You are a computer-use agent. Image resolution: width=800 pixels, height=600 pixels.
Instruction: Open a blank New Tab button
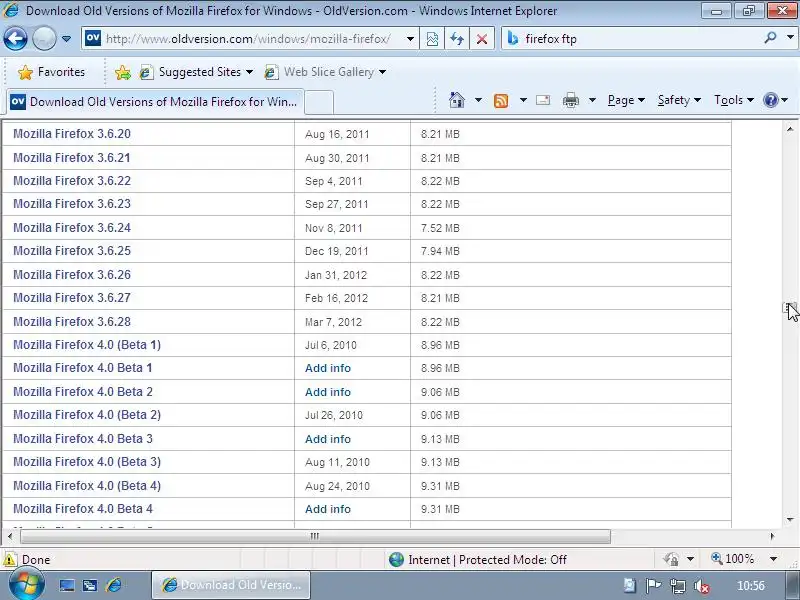click(319, 102)
